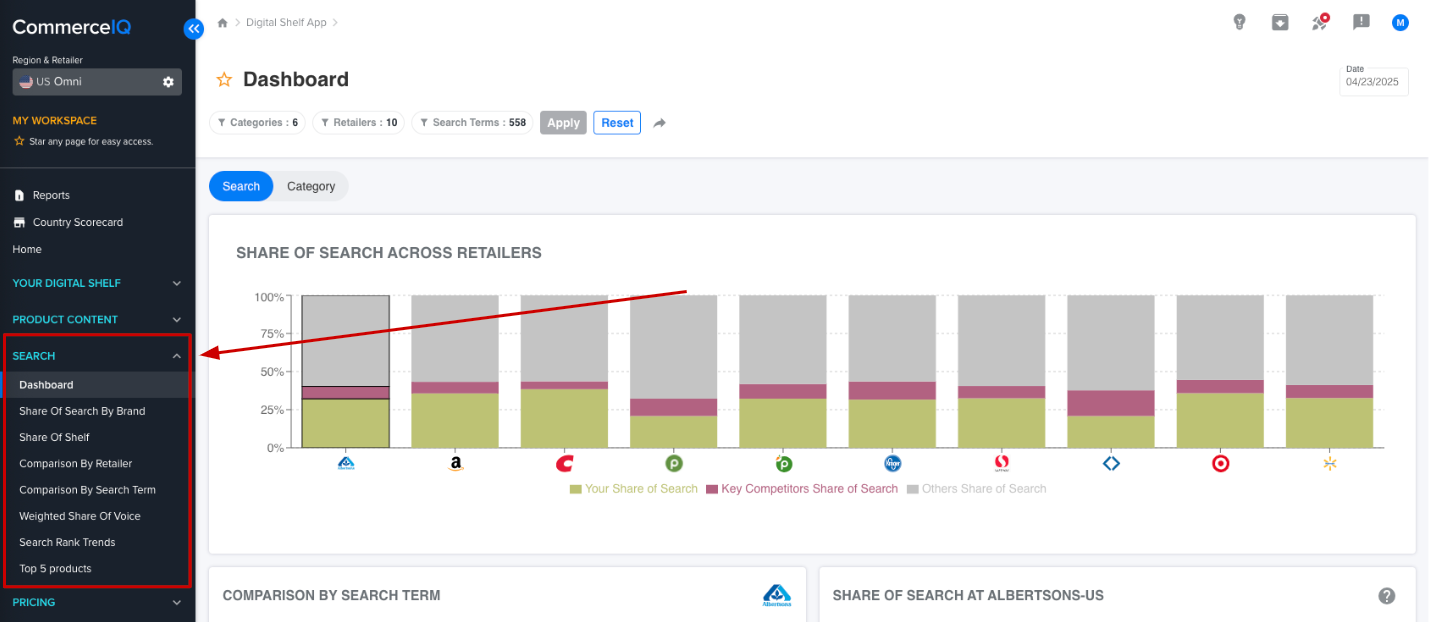
Task: Toggle Your Share of Search legend entry
Action: (634, 489)
